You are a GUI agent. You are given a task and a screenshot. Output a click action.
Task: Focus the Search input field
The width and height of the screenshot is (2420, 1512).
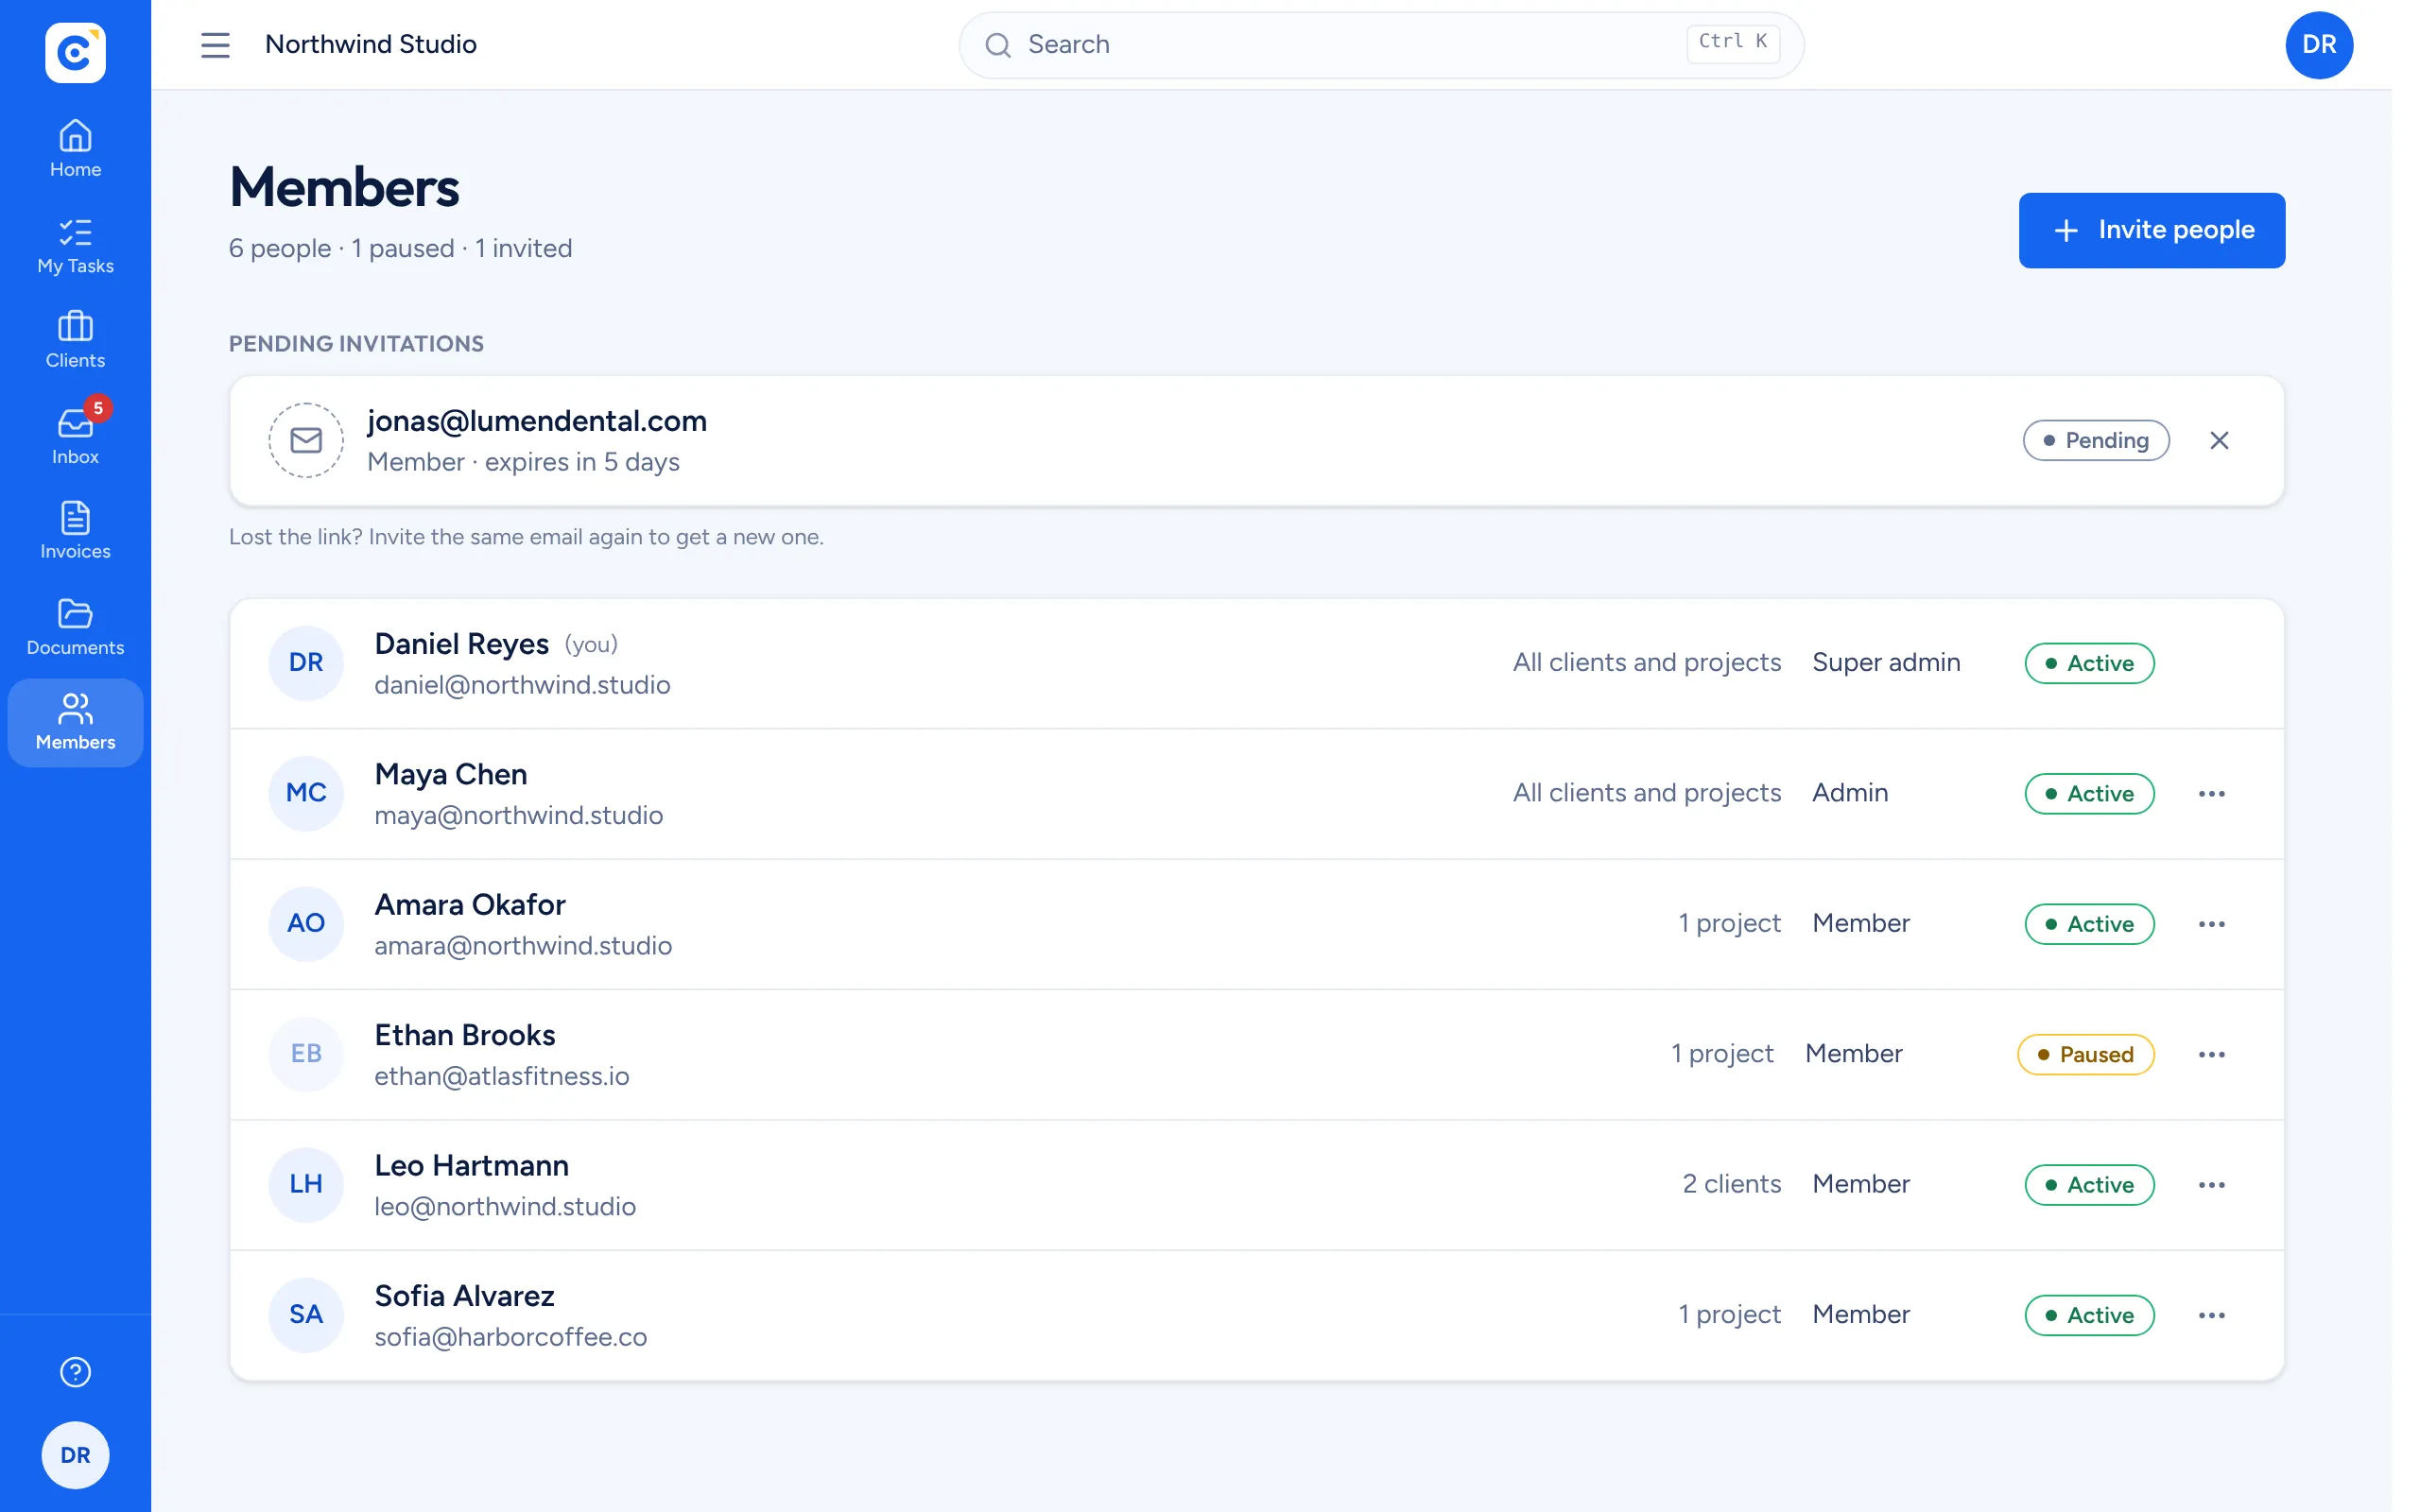tap(1381, 45)
